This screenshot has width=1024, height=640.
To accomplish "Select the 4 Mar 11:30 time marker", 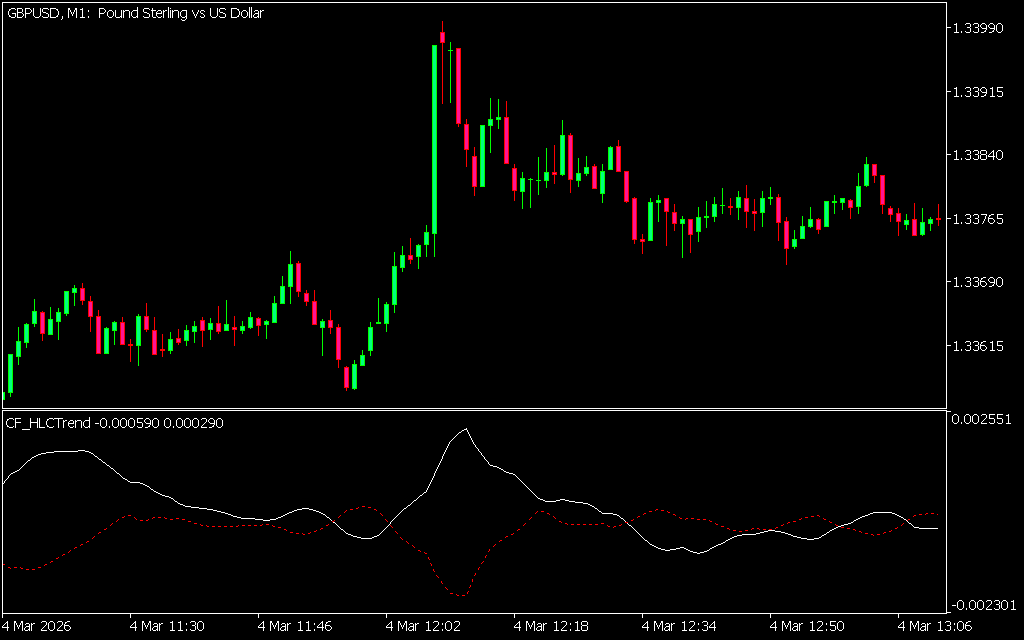I will [167, 626].
